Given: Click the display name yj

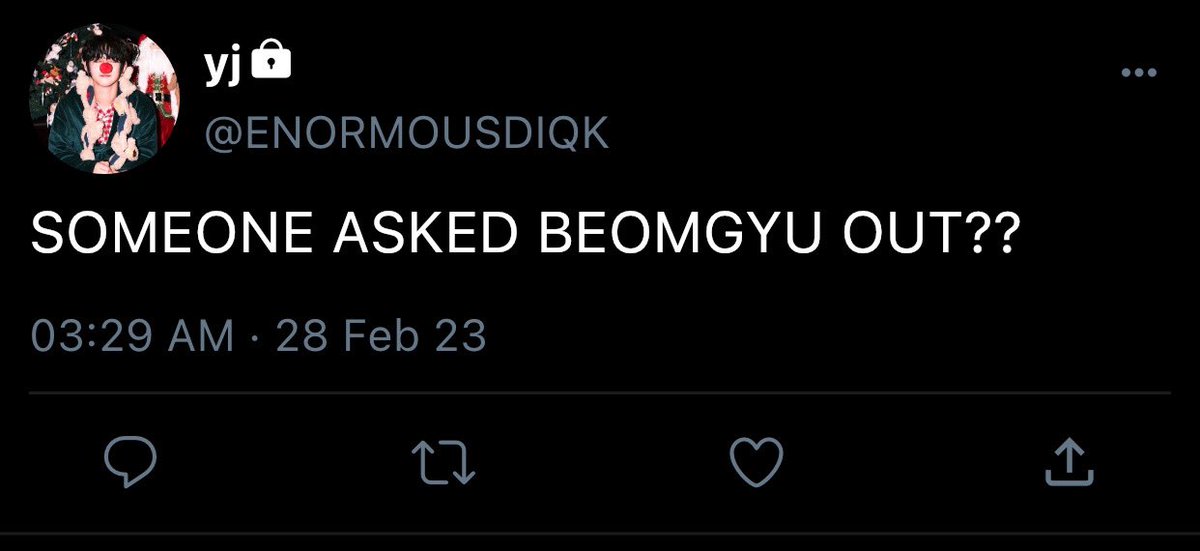Looking at the screenshot, I should pos(223,65).
